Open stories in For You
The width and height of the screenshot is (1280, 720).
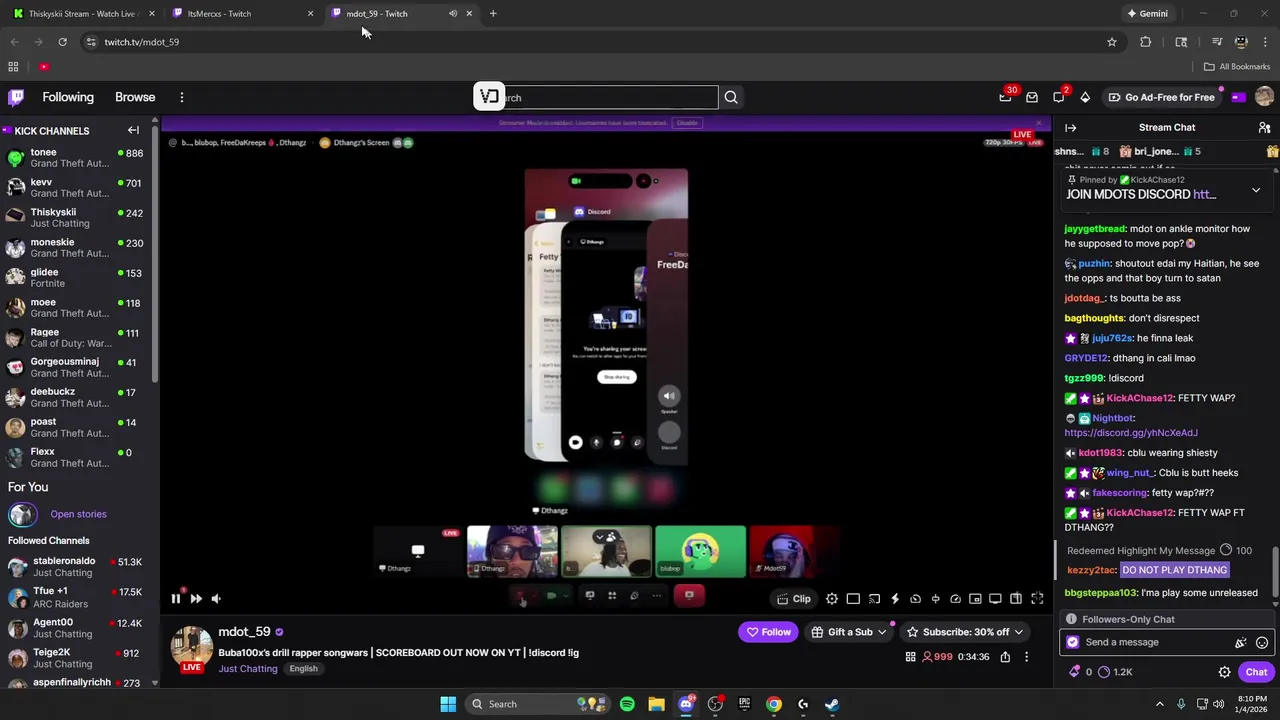tap(78, 514)
